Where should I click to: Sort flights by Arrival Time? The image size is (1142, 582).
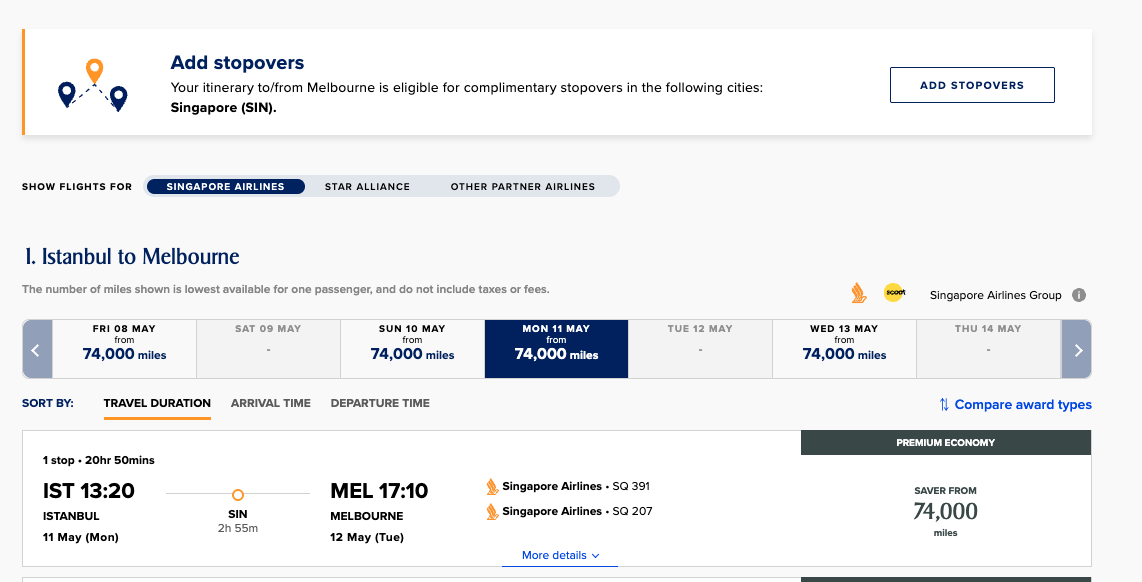(271, 403)
